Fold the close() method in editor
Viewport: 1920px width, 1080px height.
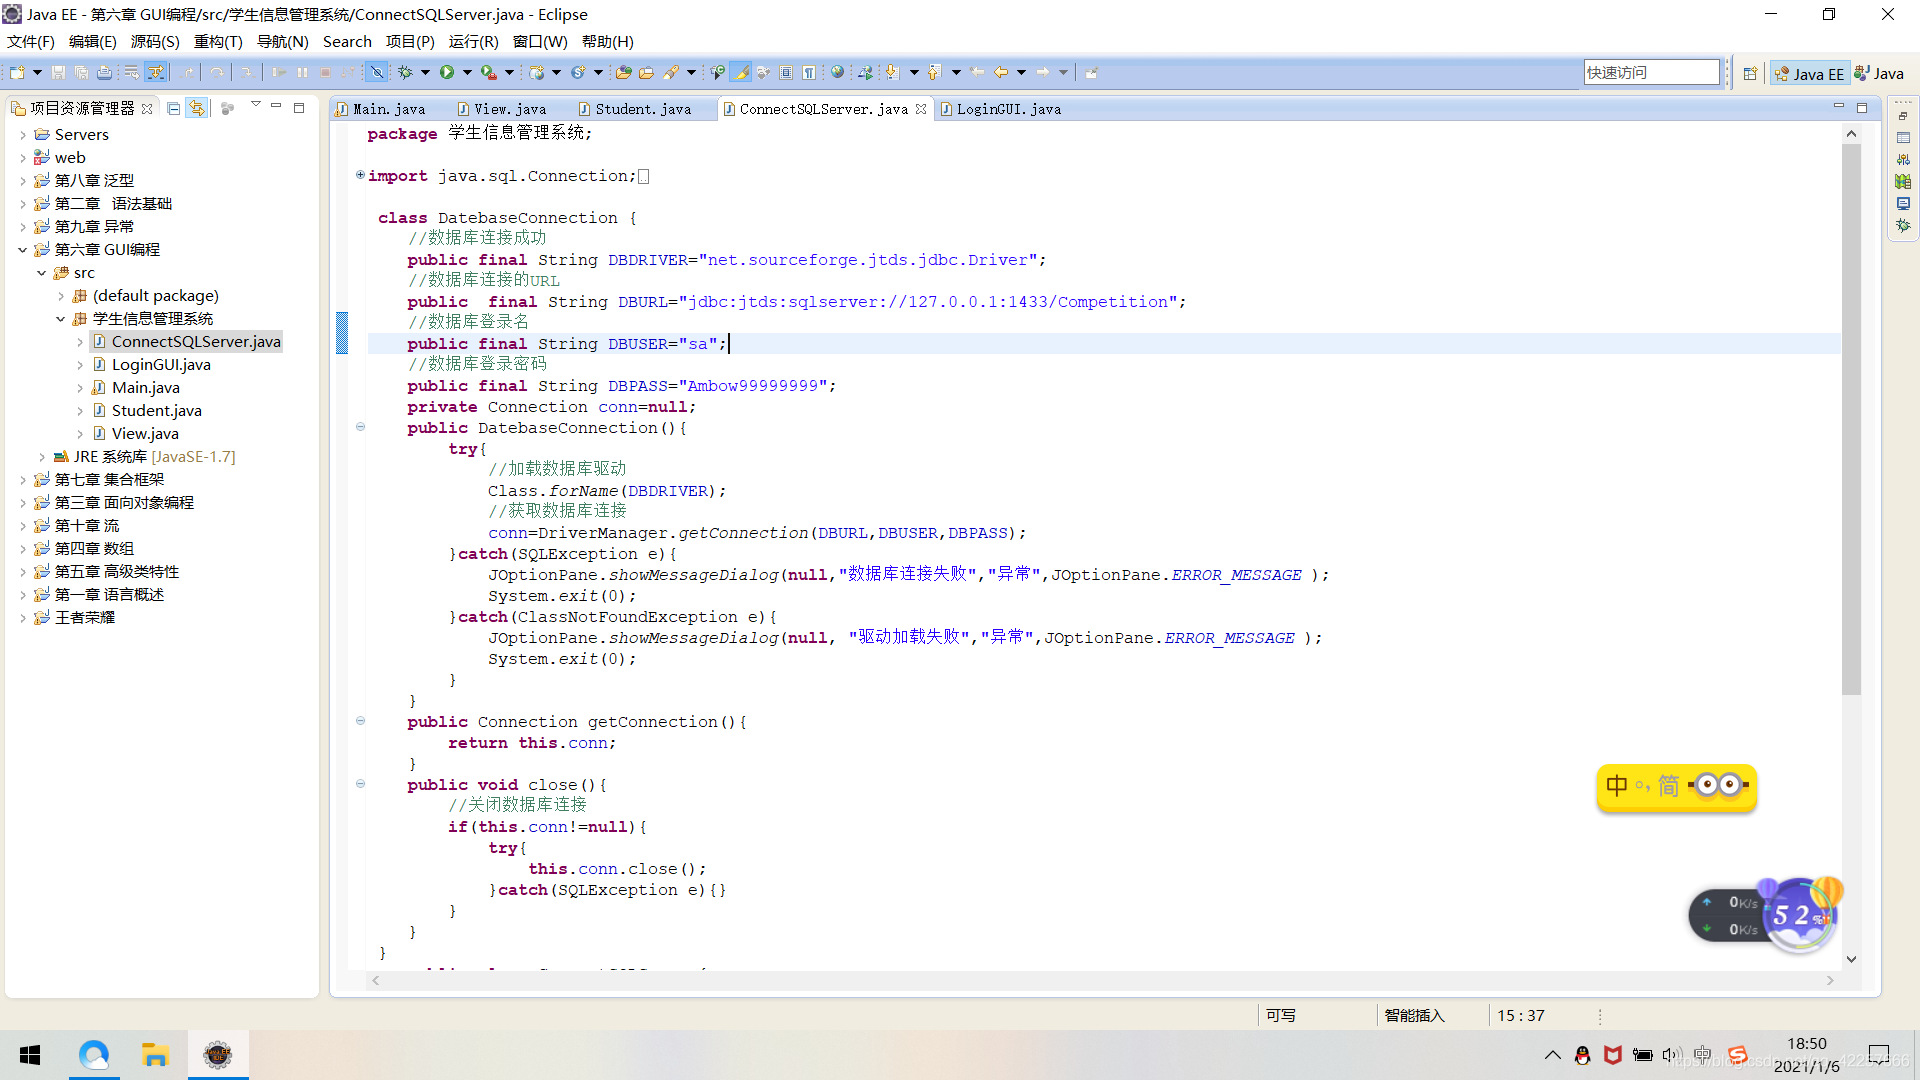pos(360,784)
